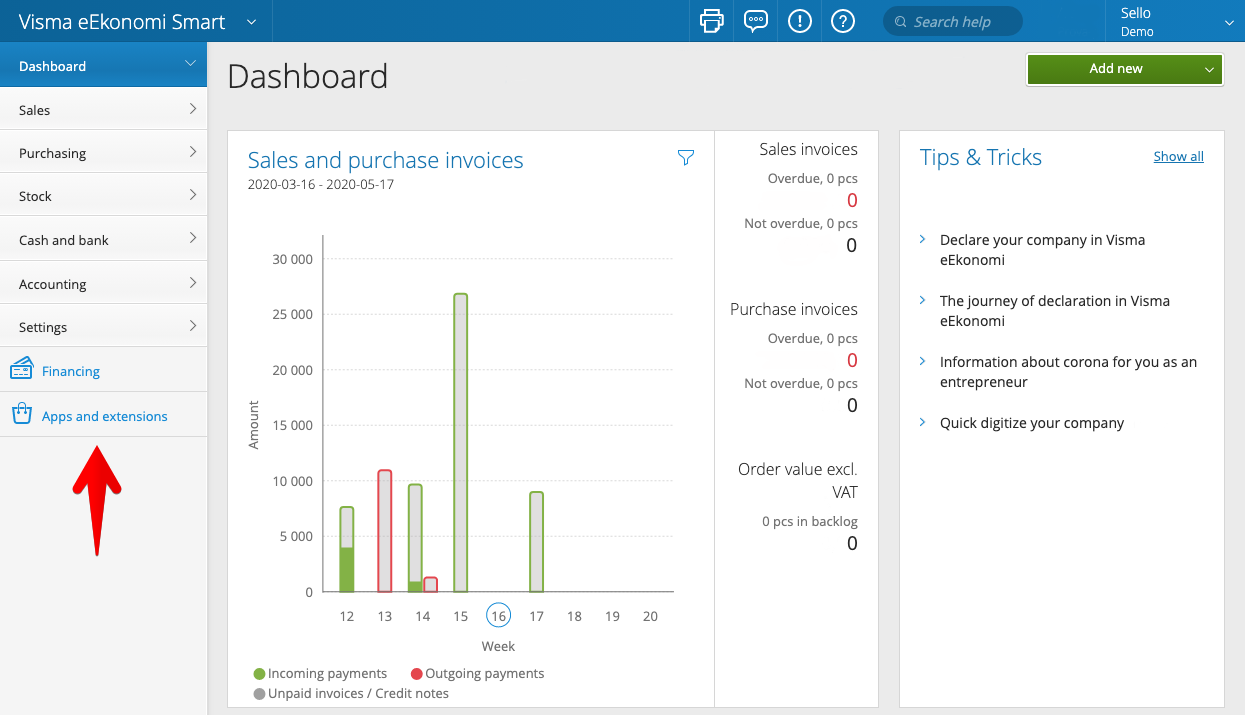Click the week 15 bar in chart
This screenshot has width=1245, height=715.
[x=460, y=442]
